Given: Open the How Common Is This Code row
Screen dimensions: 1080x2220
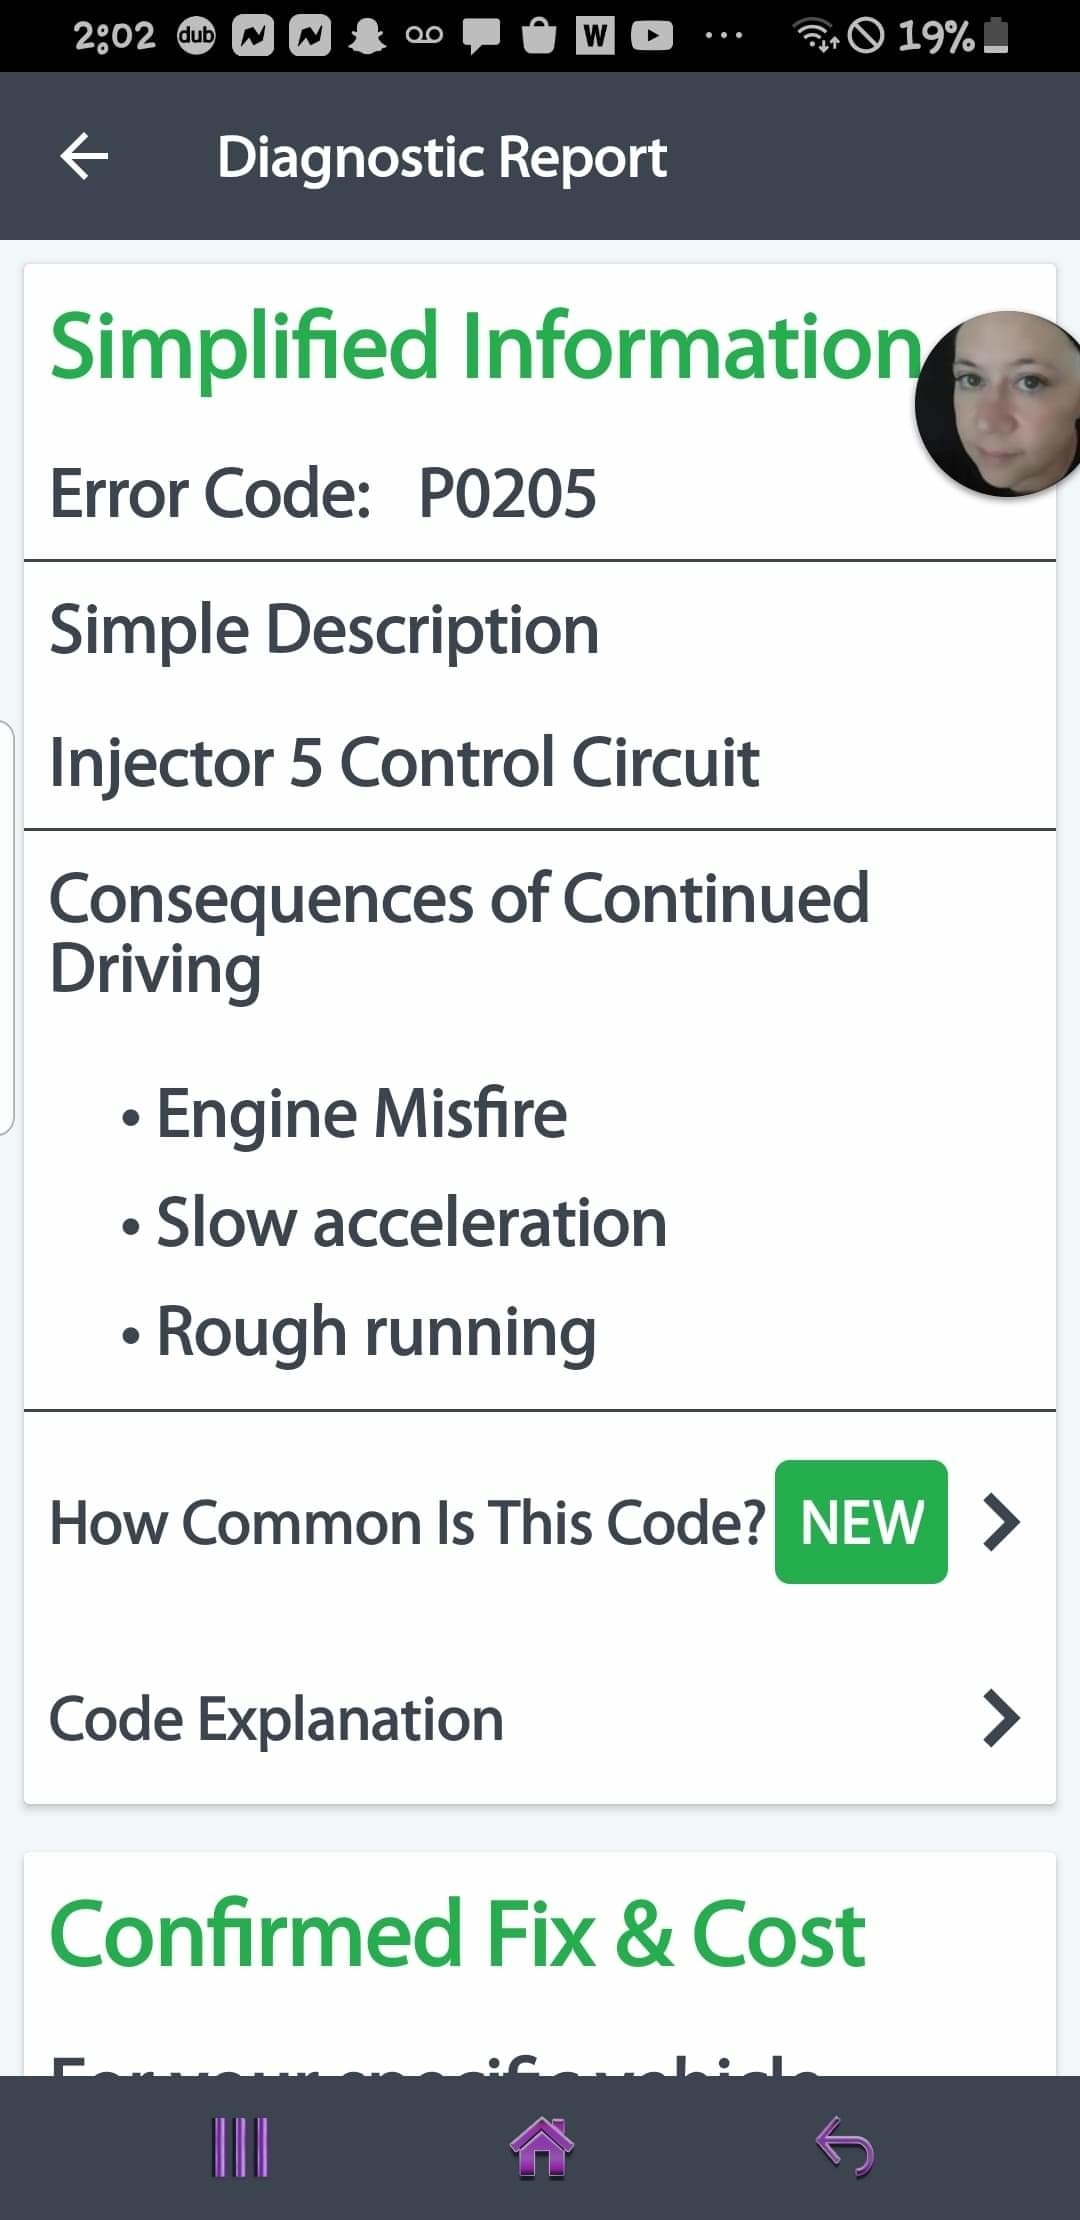Looking at the screenshot, I should click(x=406, y=1522).
